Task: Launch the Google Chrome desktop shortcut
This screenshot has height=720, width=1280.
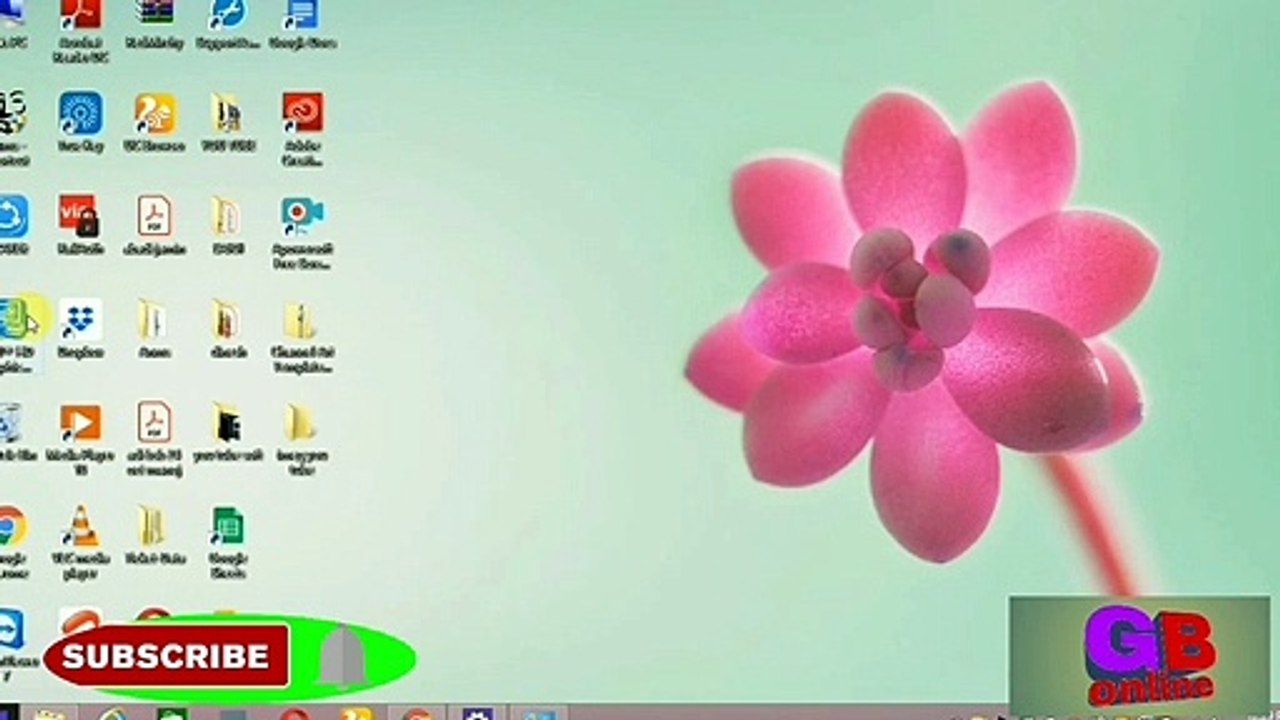Action: point(11,526)
